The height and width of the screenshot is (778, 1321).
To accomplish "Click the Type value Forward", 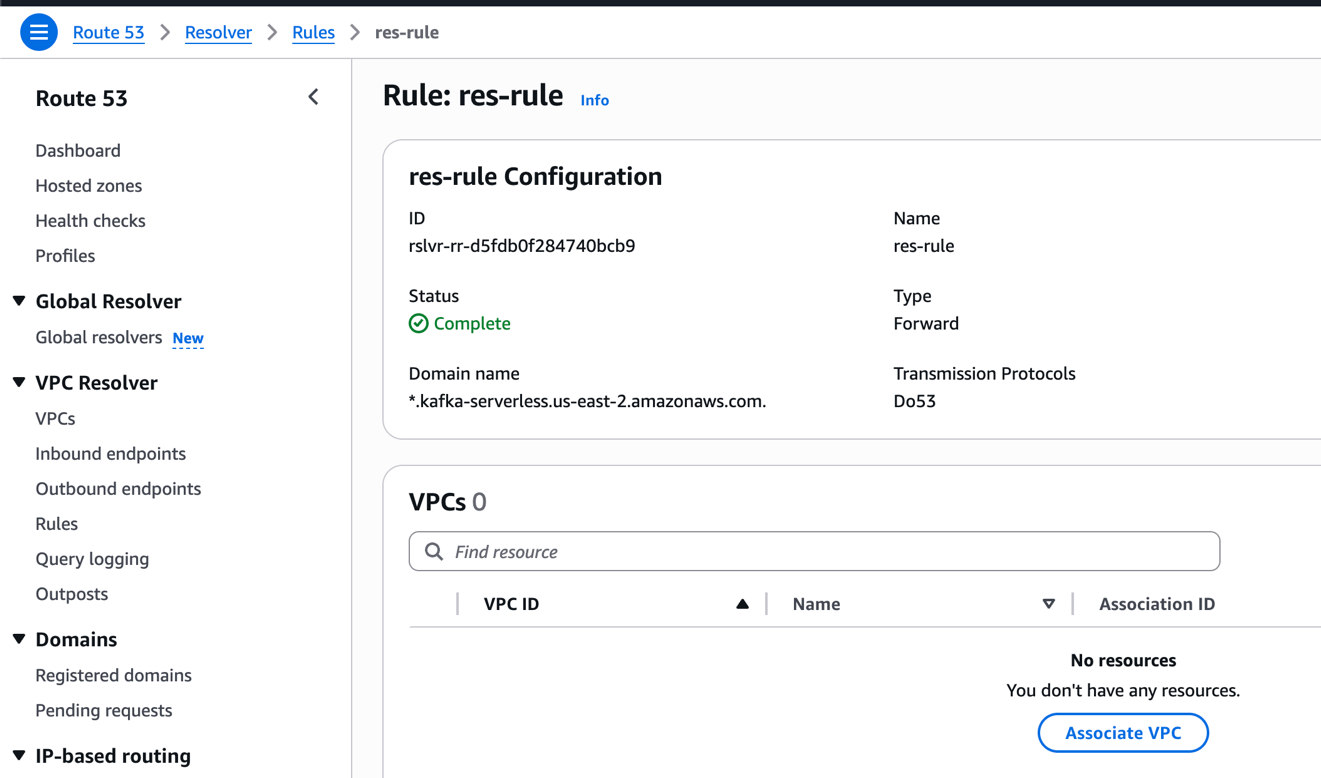I will click(x=926, y=324).
